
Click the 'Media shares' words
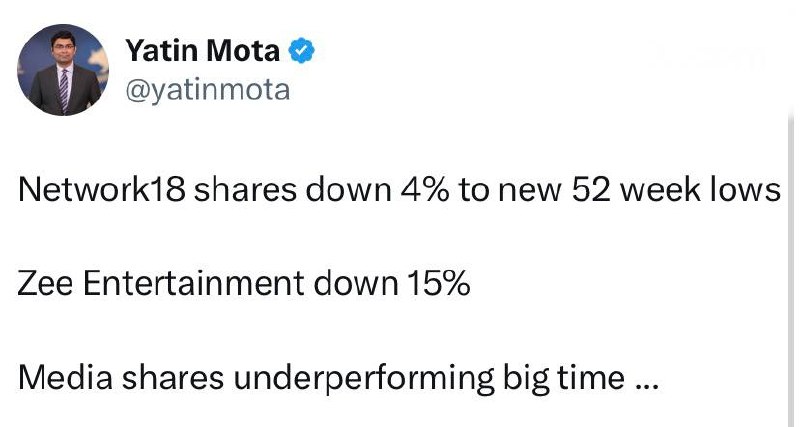(121, 378)
